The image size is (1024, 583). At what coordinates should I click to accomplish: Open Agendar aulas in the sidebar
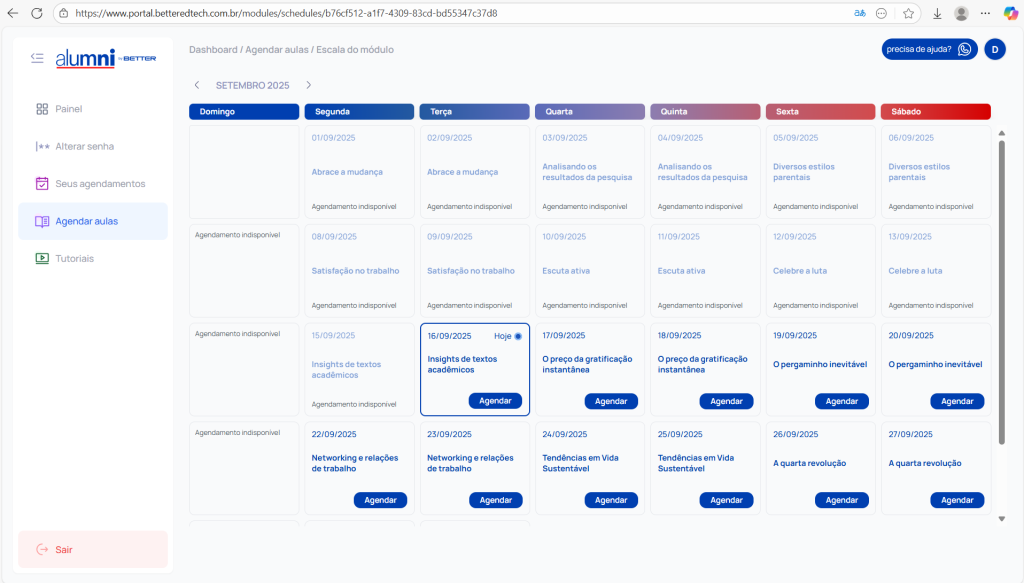tap(86, 221)
